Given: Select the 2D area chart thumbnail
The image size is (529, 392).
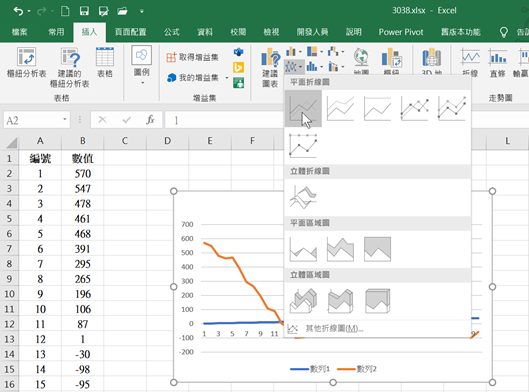Looking at the screenshot, I should 303,249.
